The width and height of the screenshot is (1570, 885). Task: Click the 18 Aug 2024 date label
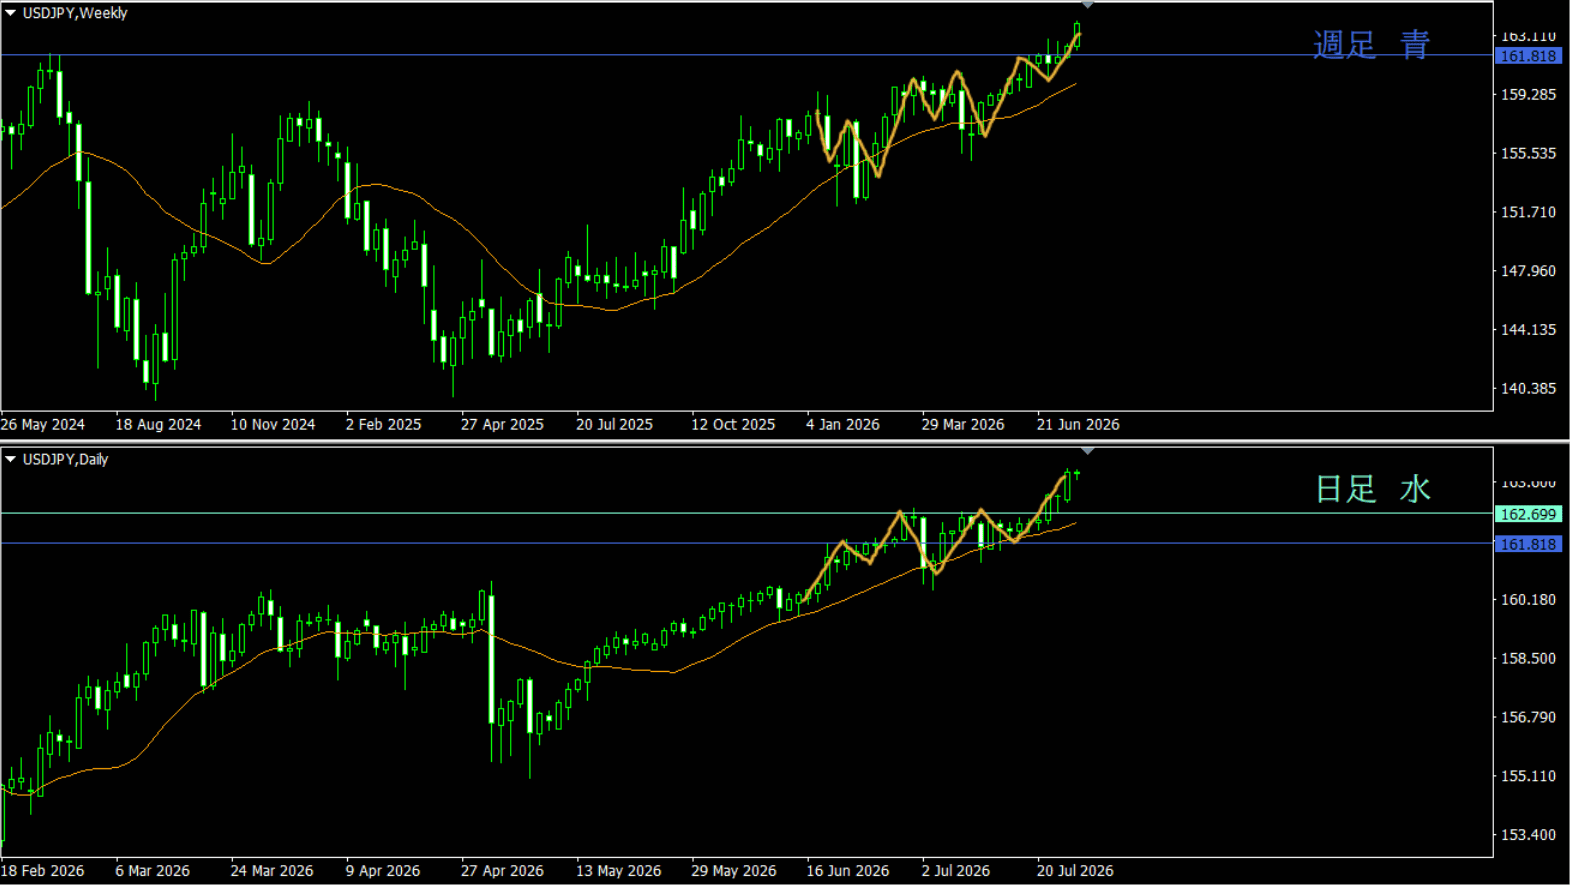point(158,424)
